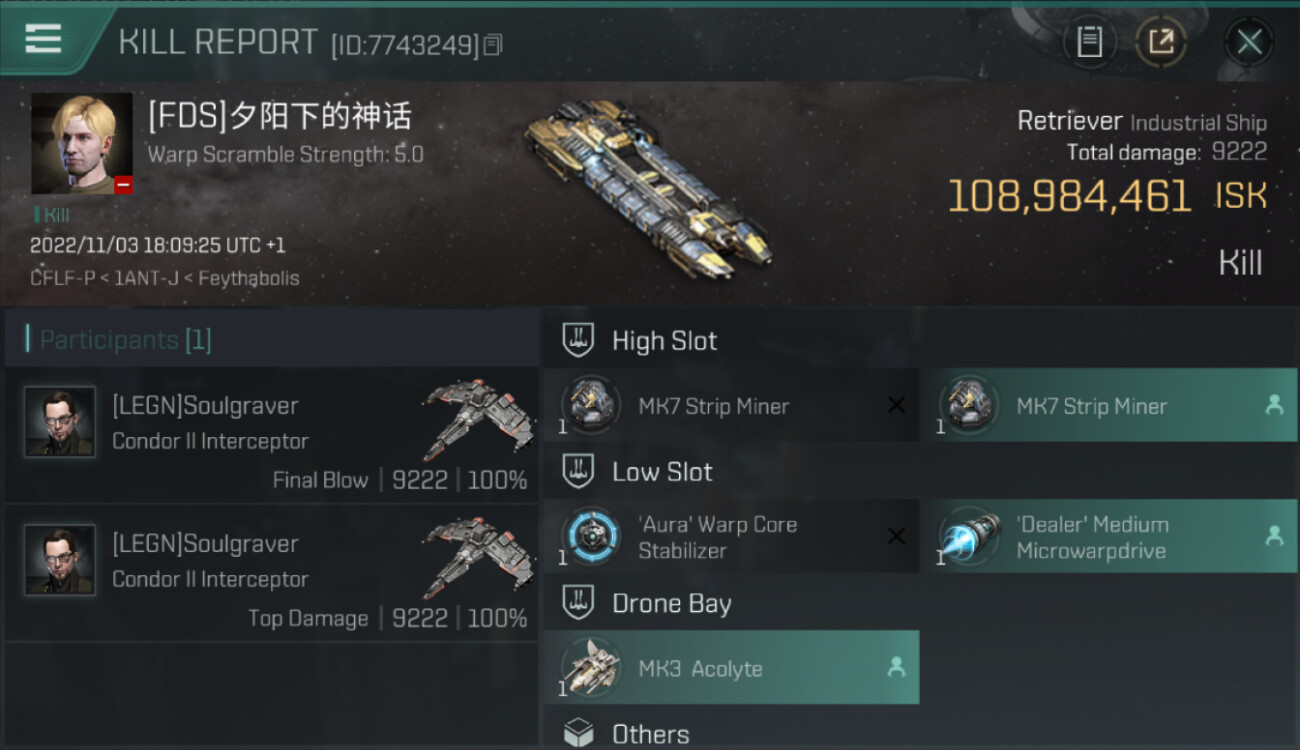Open Soulgraver Final Blow participant entry
1300x750 pixels.
tap(271, 436)
